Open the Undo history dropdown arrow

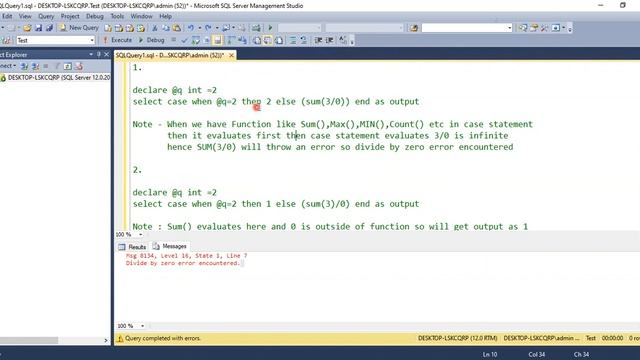click(199, 28)
